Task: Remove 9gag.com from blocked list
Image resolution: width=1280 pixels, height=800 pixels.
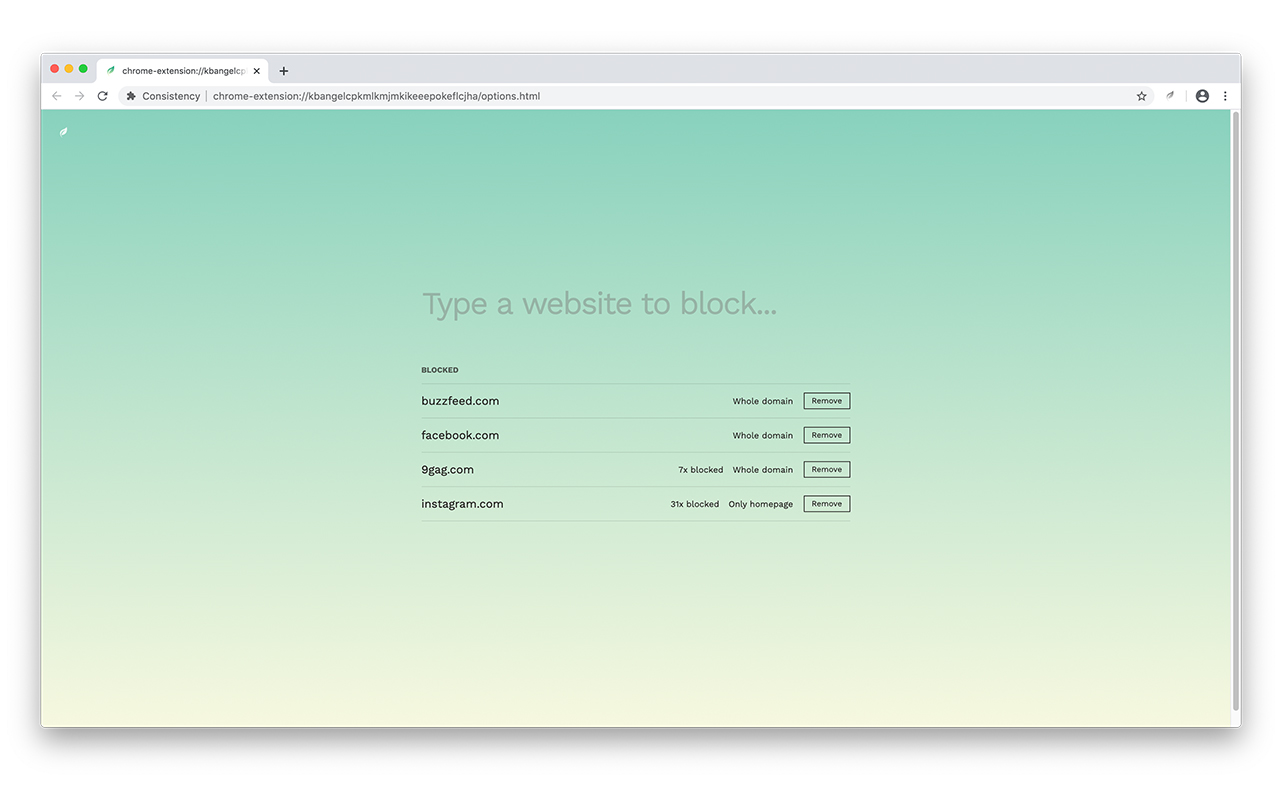Action: [827, 469]
